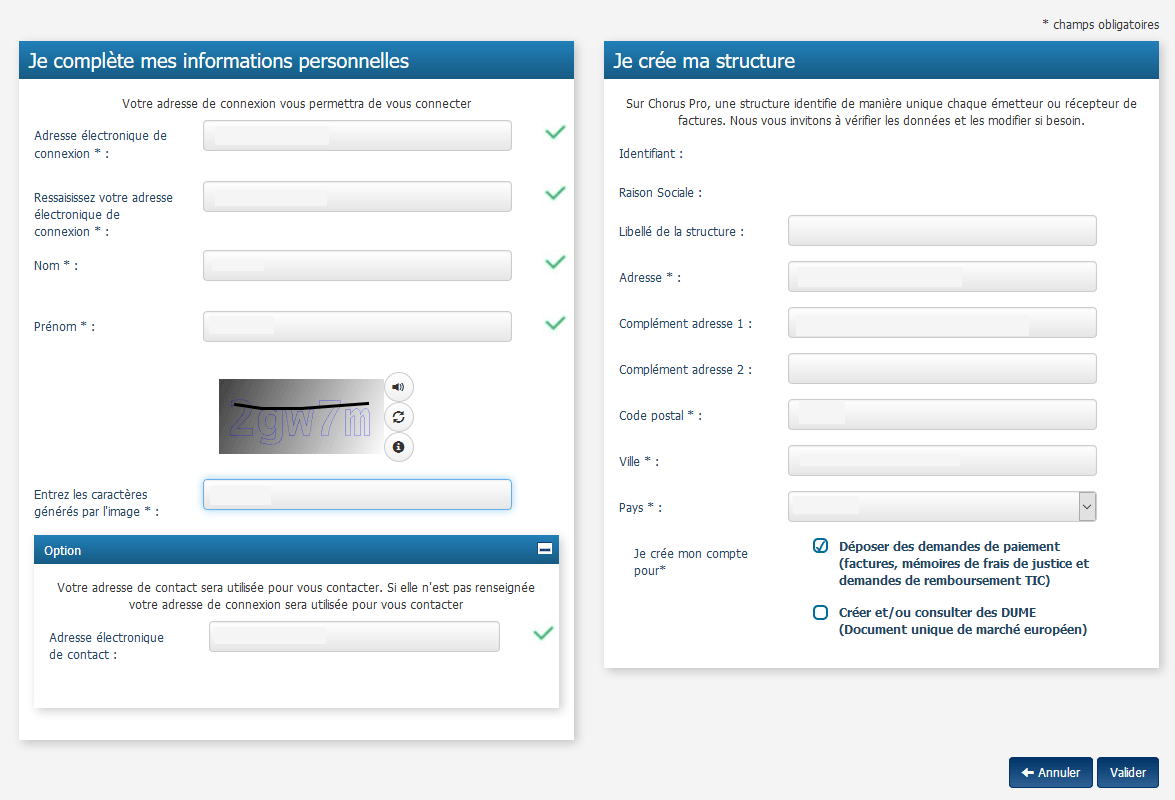Open the Pays dropdown
Screen dimensions: 1175x800
[942, 507]
